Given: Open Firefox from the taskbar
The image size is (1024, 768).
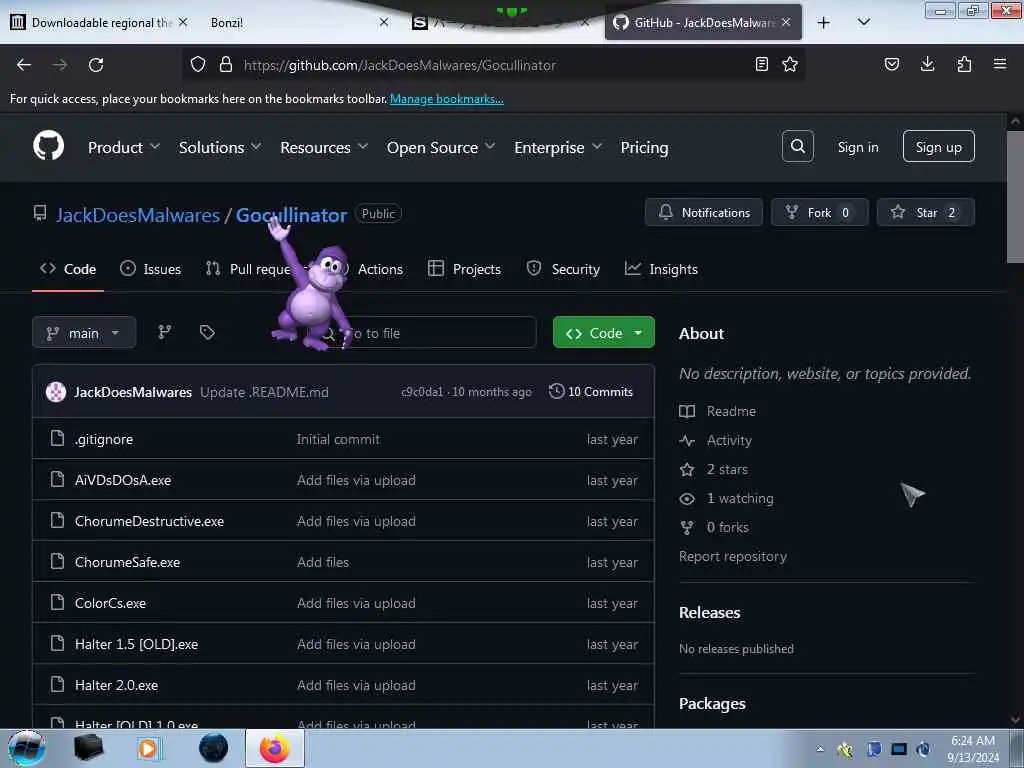Looking at the screenshot, I should 275,748.
